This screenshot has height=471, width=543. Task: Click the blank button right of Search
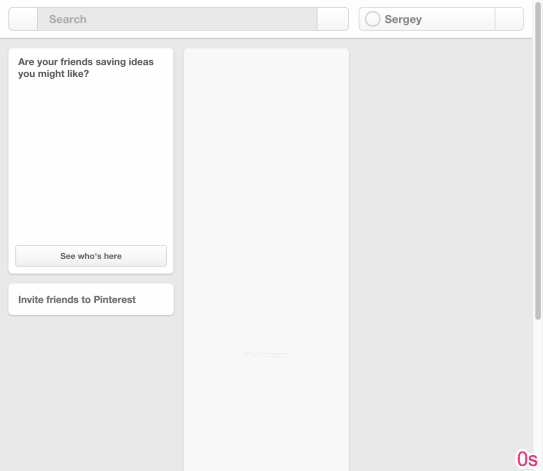333,19
